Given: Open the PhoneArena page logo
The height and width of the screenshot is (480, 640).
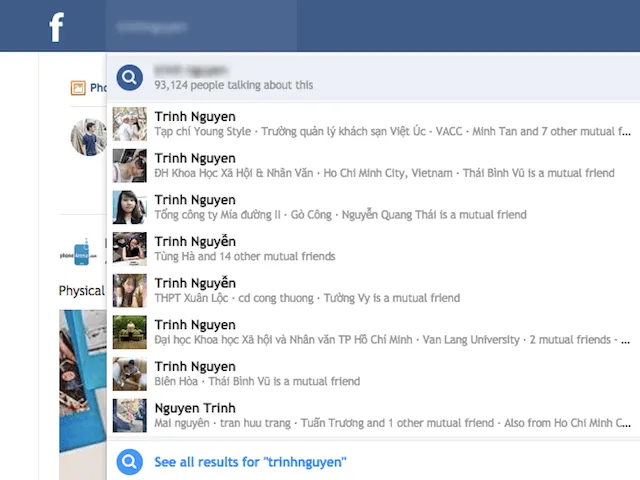Looking at the screenshot, I should tap(78, 253).
